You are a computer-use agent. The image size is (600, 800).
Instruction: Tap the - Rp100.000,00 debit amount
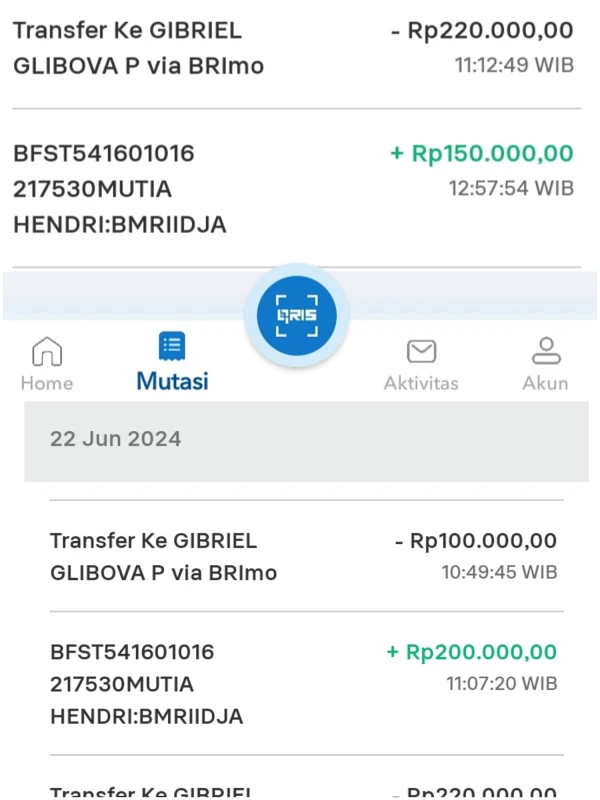click(475, 541)
